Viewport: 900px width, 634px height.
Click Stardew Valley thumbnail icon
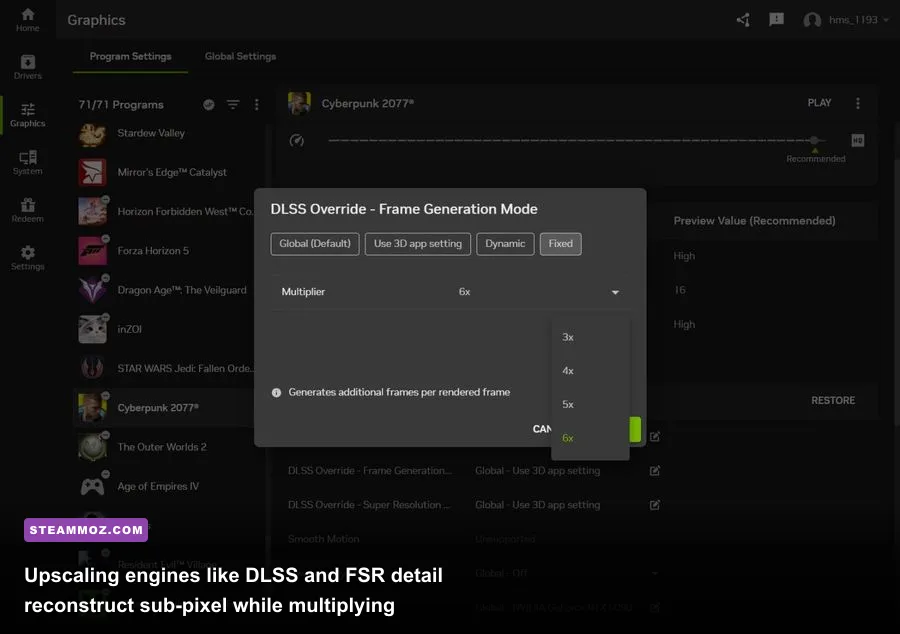[x=92, y=134]
